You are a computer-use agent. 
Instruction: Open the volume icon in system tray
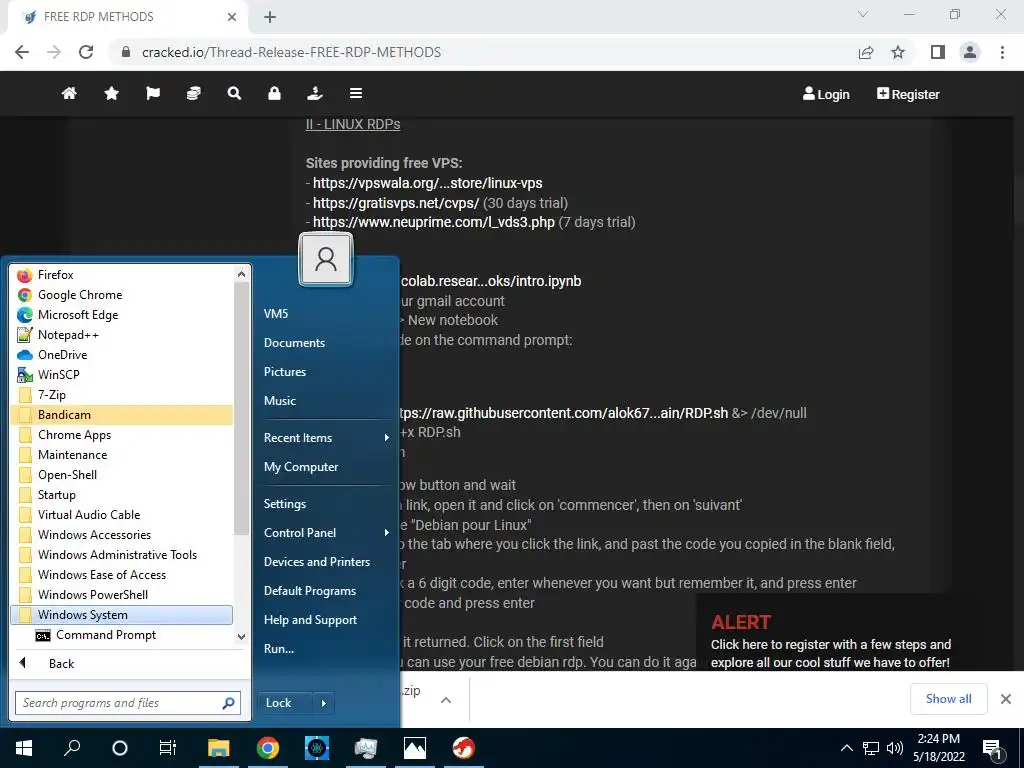(895, 748)
